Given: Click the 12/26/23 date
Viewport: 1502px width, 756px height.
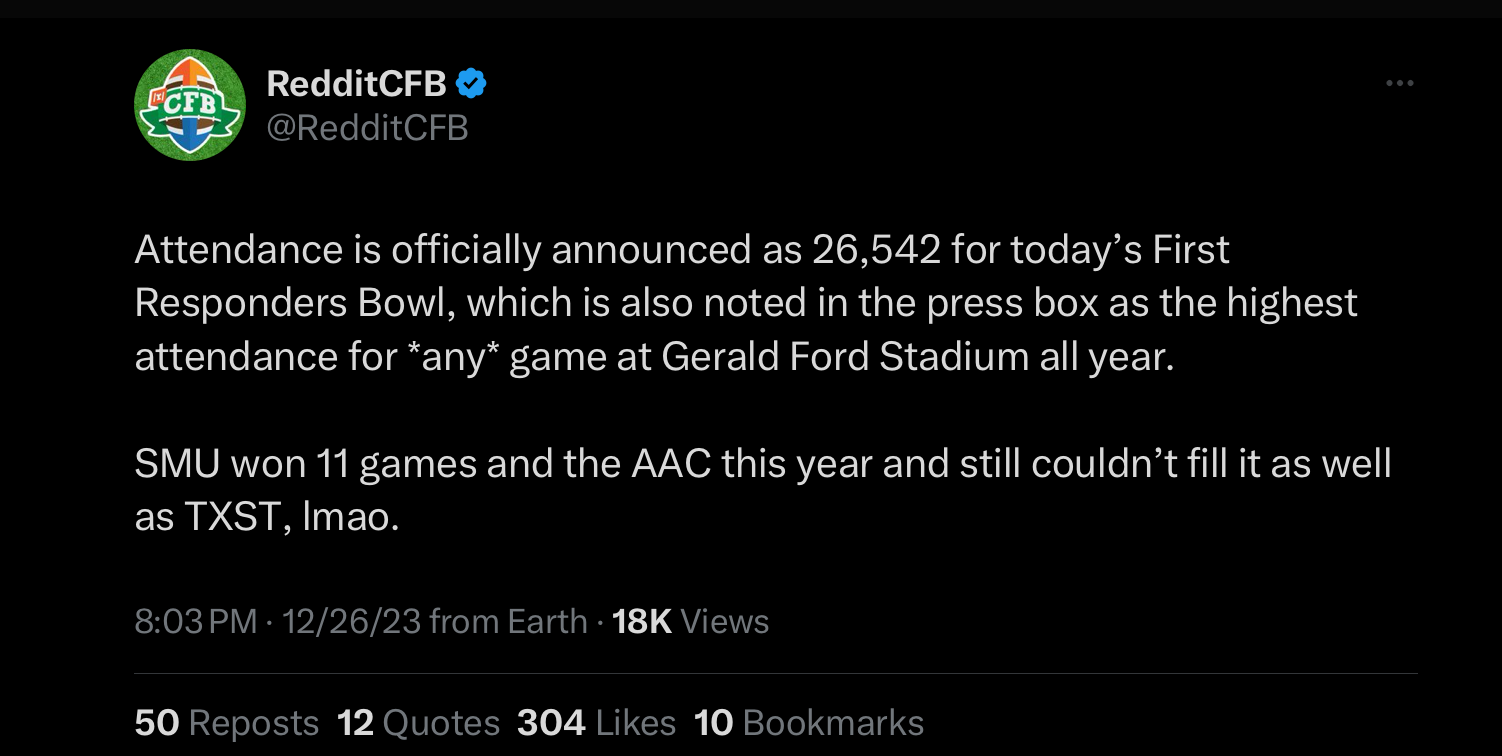Looking at the screenshot, I should 351,621.
